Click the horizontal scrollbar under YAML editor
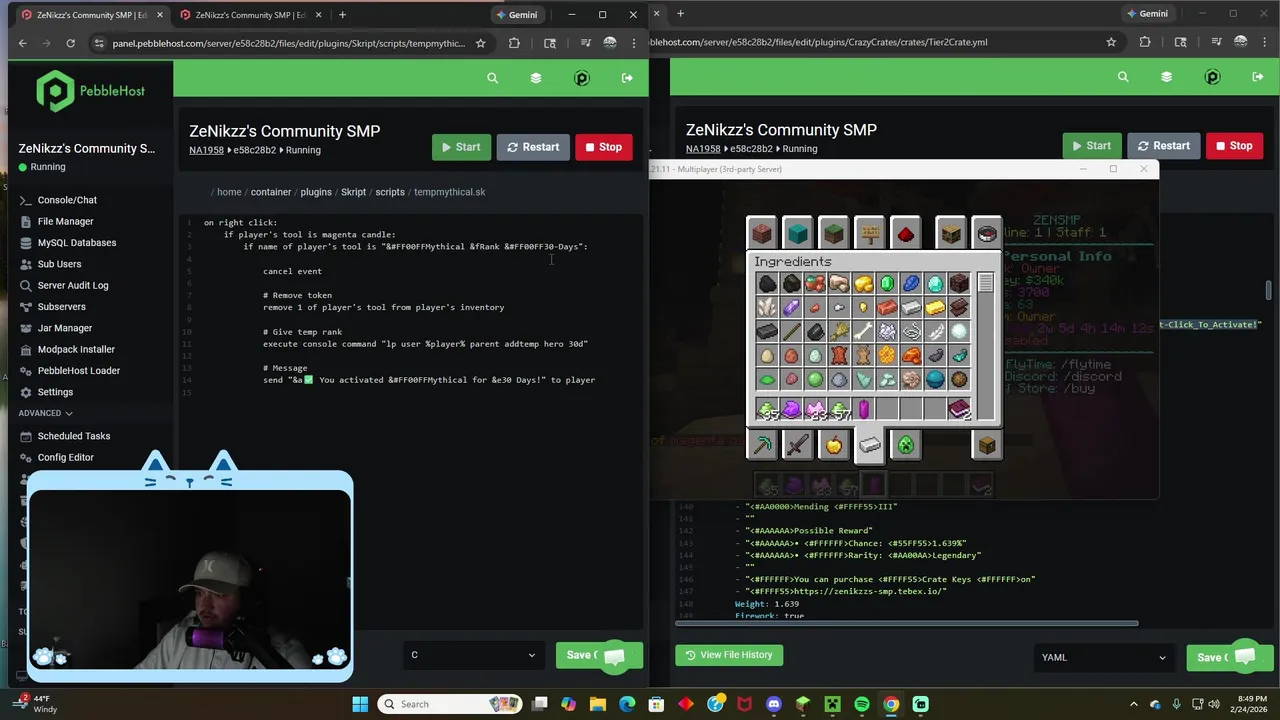 click(907, 623)
